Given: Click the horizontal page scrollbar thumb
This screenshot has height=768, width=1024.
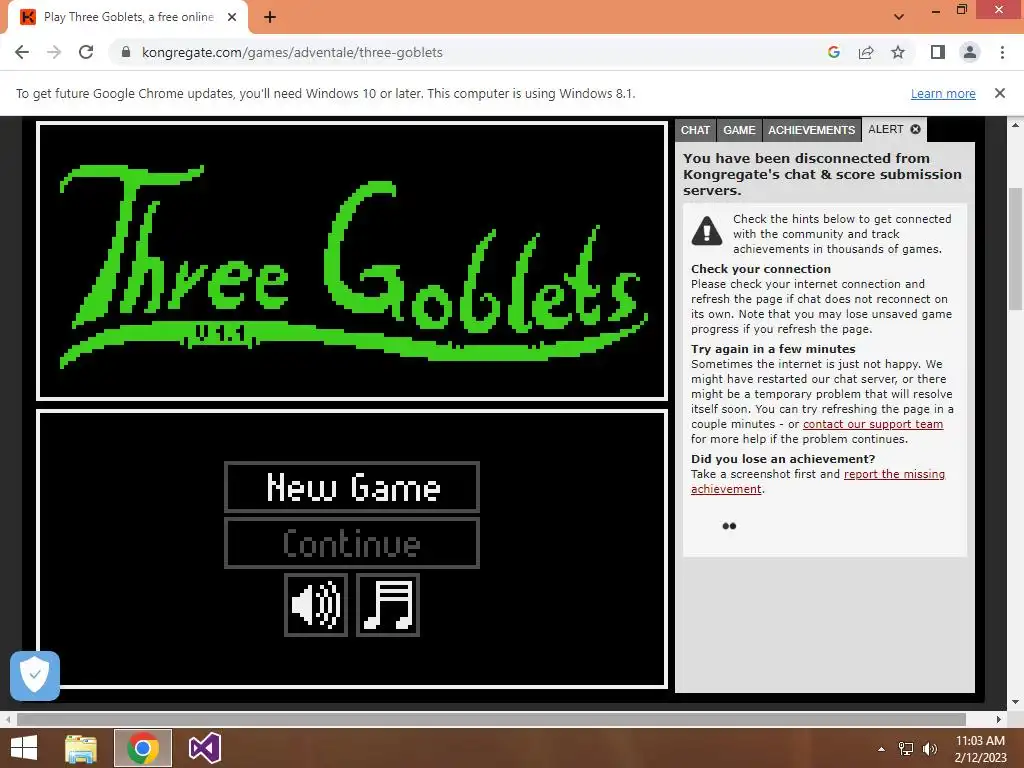Looking at the screenshot, I should [491, 720].
